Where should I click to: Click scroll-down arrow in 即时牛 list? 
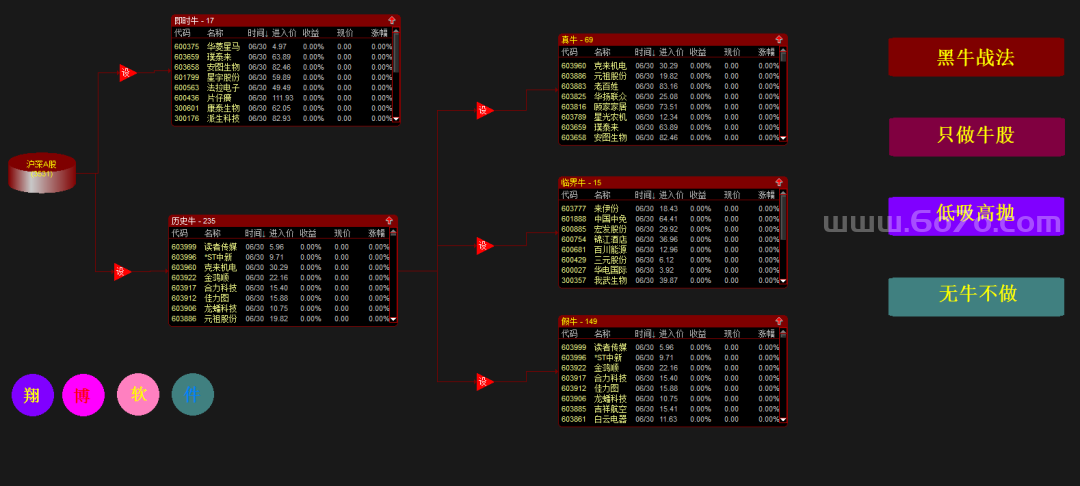coord(396,119)
